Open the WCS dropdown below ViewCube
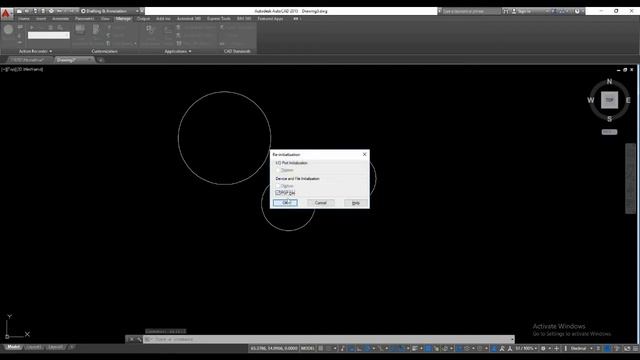640x360 pixels. tap(609, 132)
